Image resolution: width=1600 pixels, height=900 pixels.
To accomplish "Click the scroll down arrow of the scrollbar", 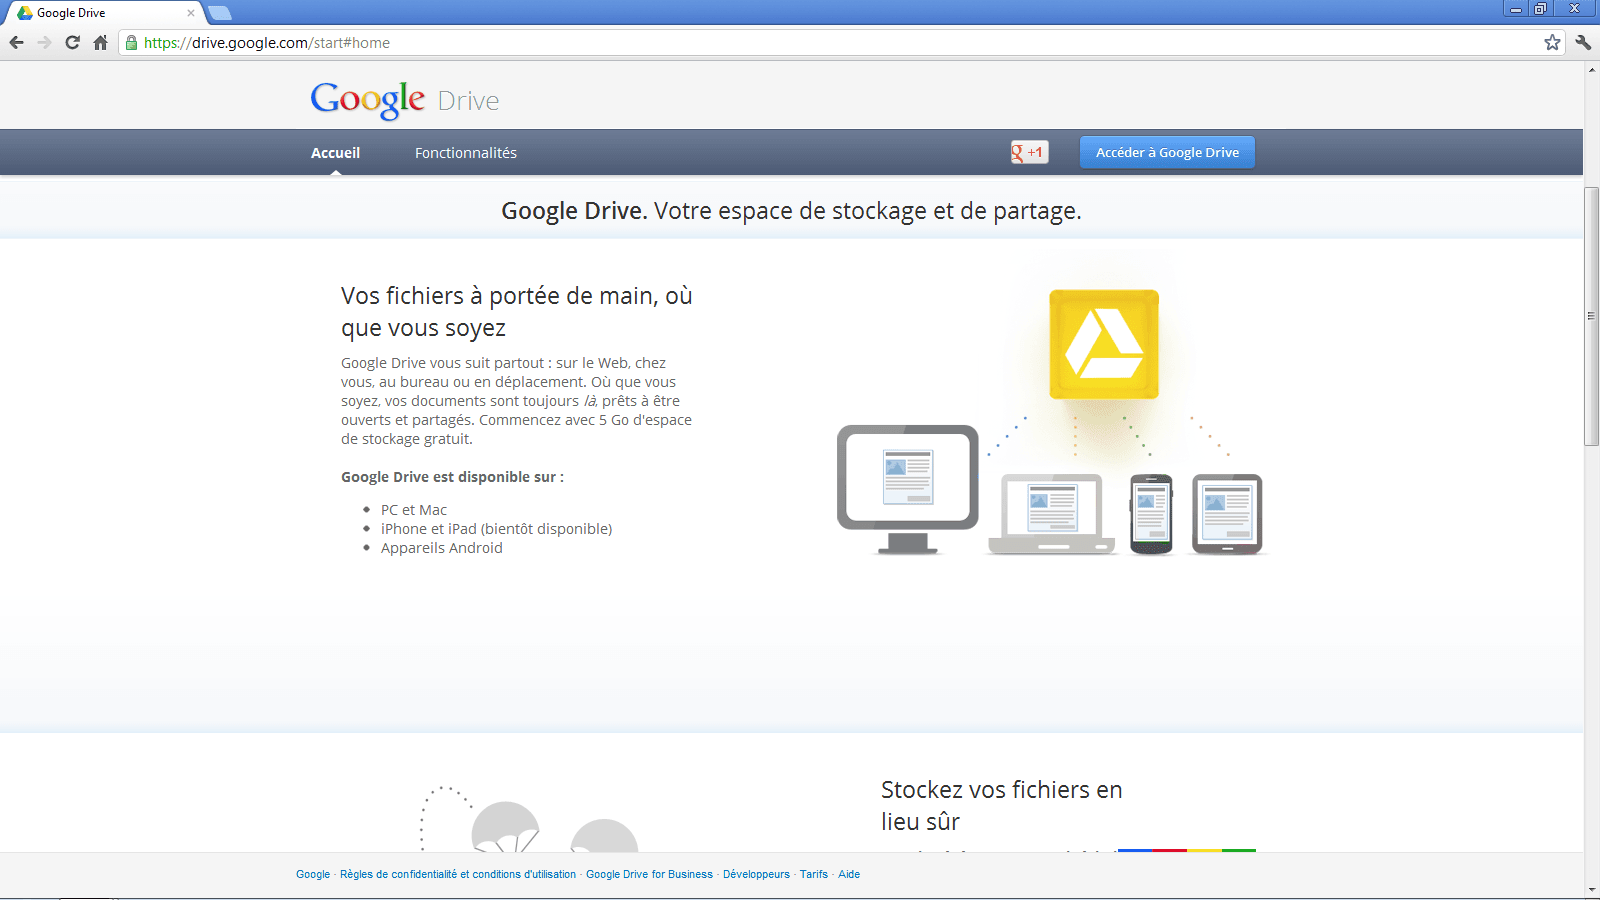I will (1591, 889).
